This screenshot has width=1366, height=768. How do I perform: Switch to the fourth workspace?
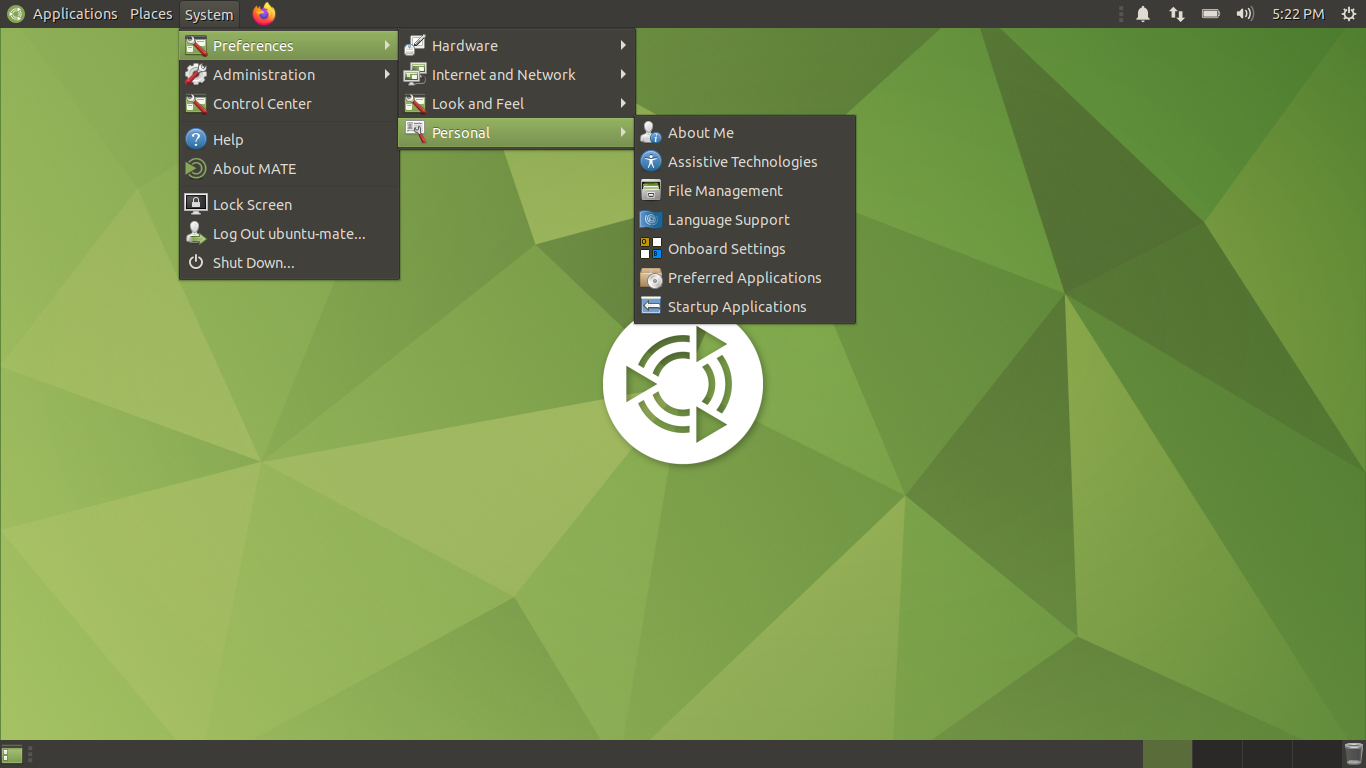1316,754
